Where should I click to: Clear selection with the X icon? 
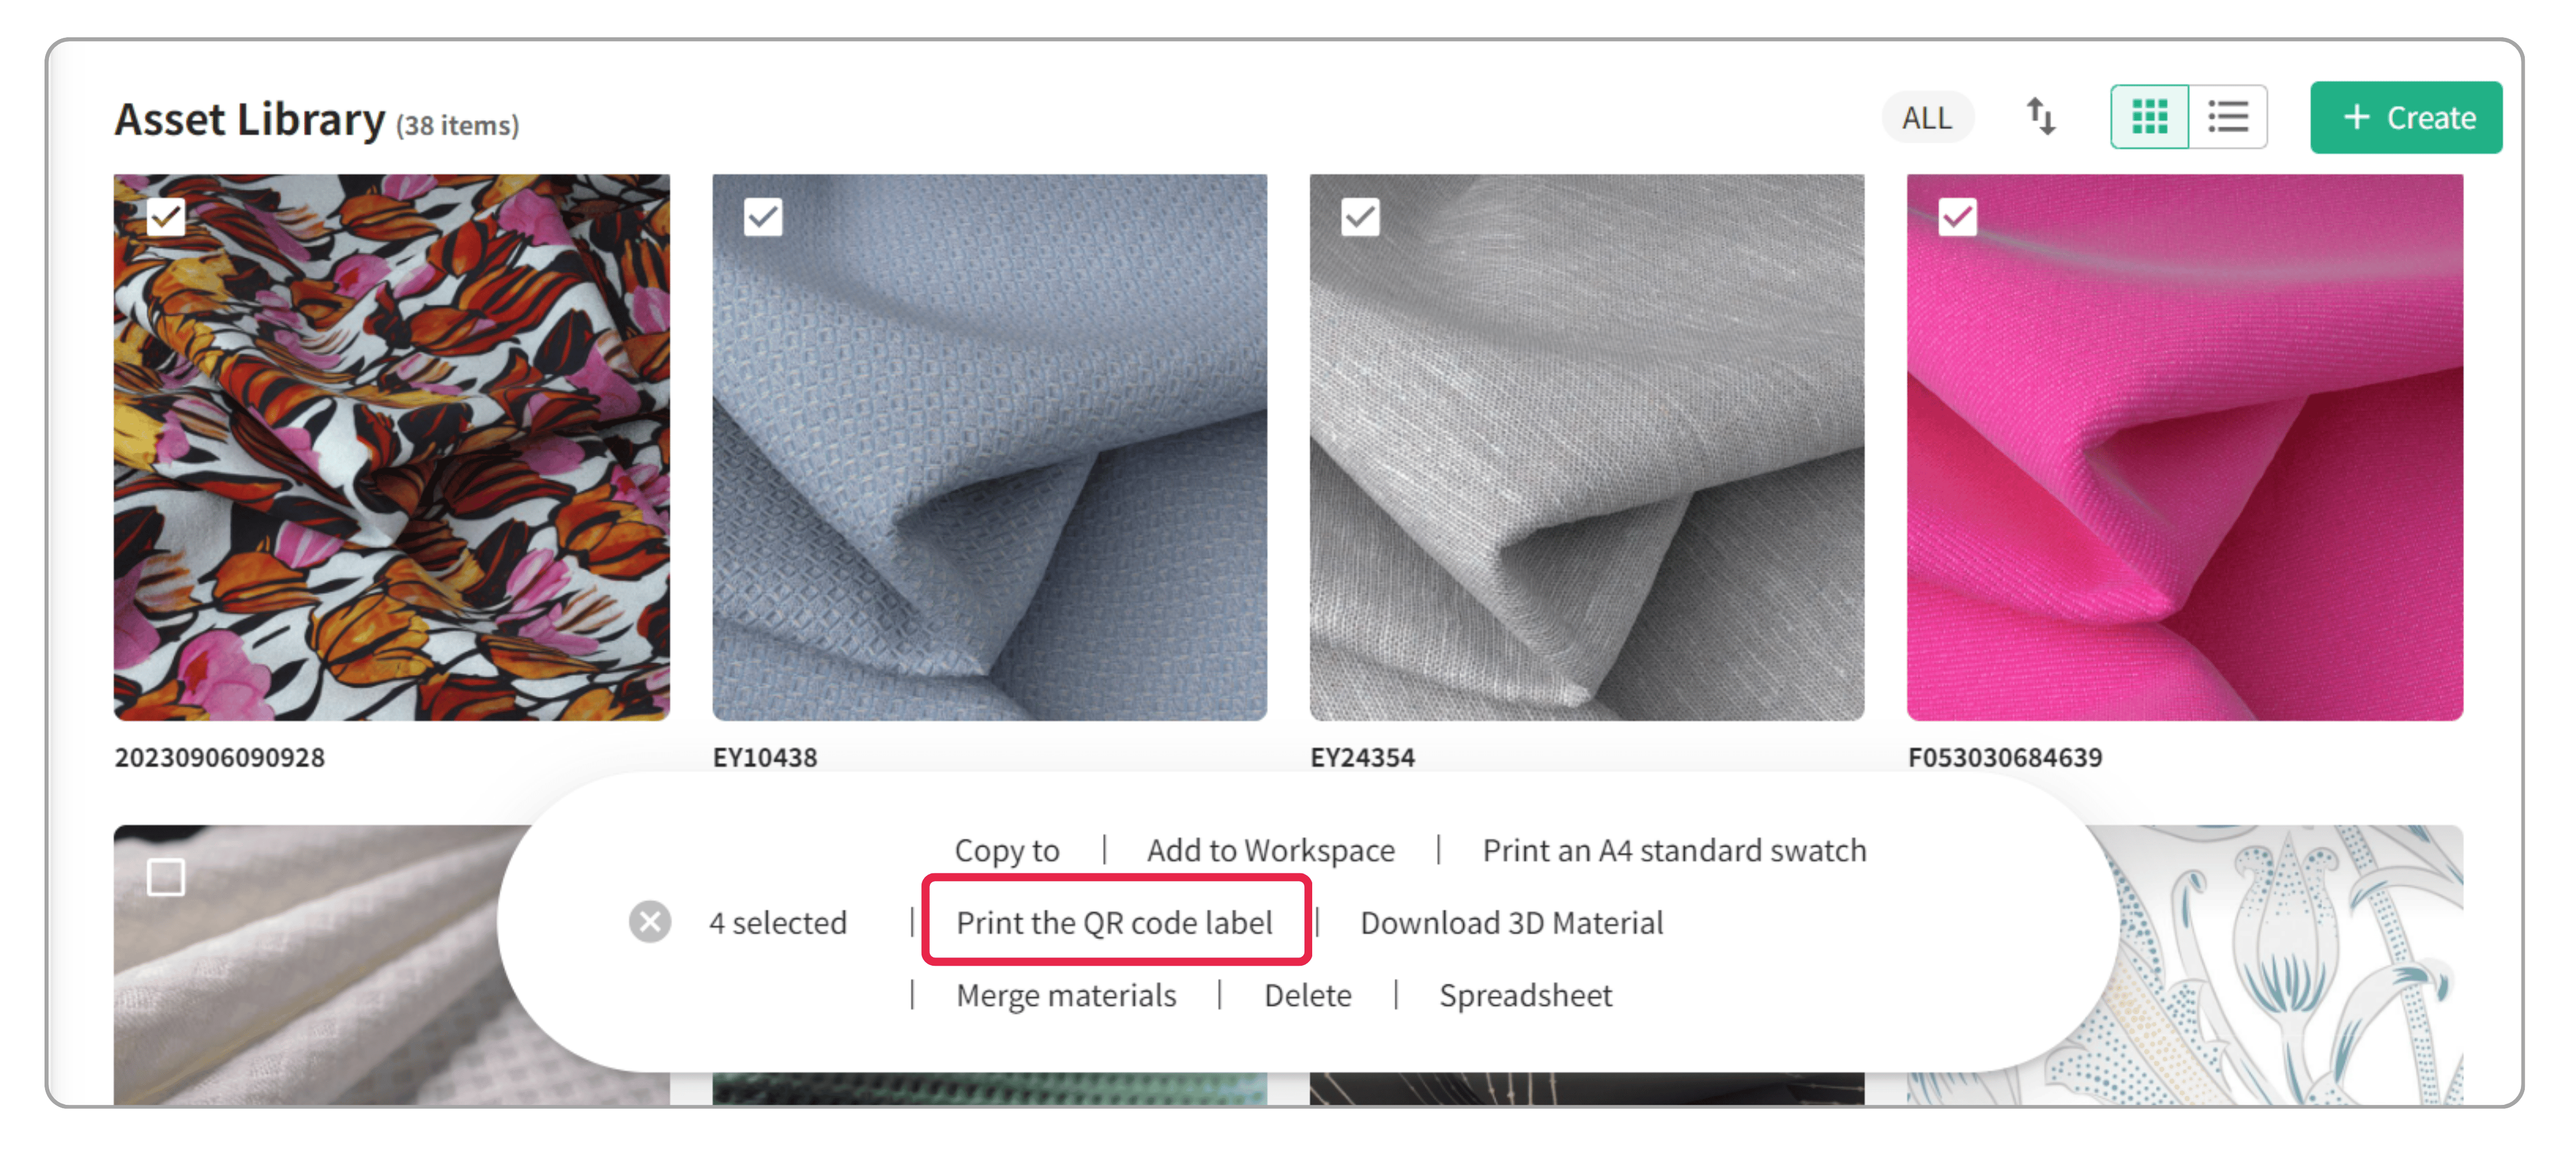point(650,921)
